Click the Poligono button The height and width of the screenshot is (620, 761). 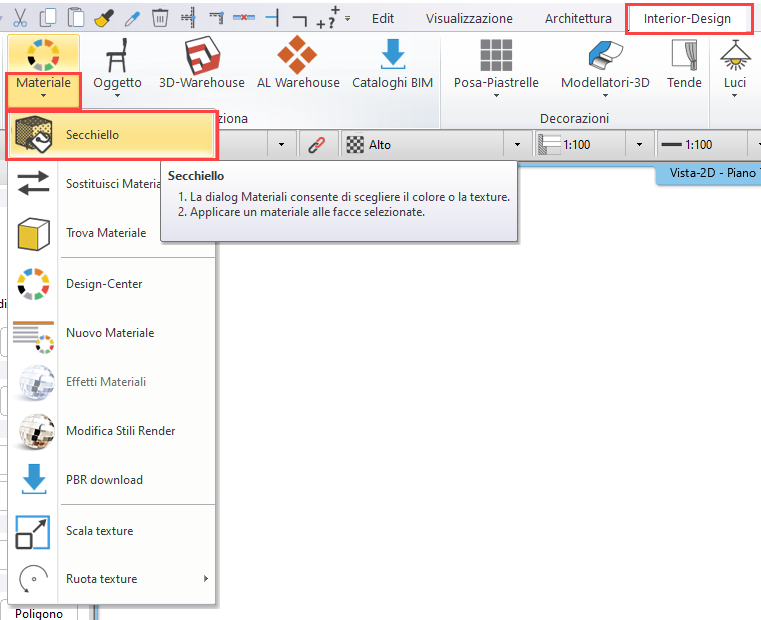point(39,614)
